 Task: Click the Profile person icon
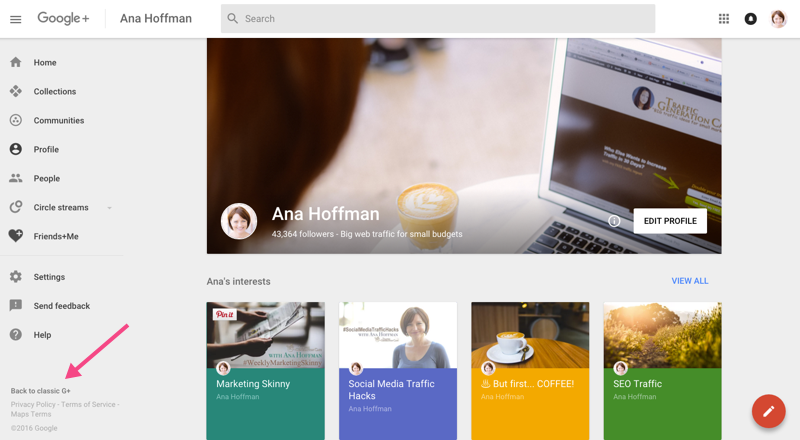[16, 149]
